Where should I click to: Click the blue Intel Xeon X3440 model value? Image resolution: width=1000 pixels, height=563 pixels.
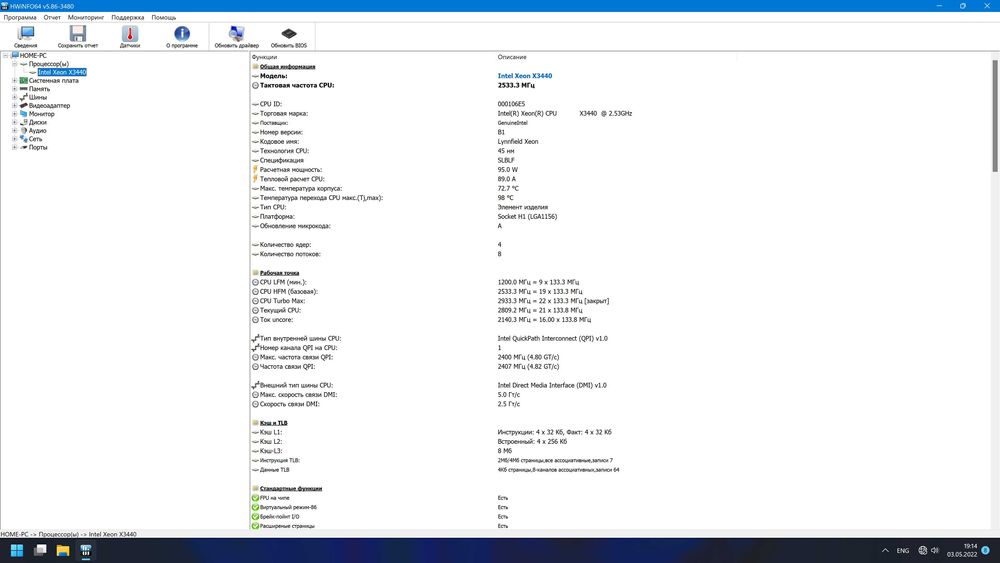(525, 76)
